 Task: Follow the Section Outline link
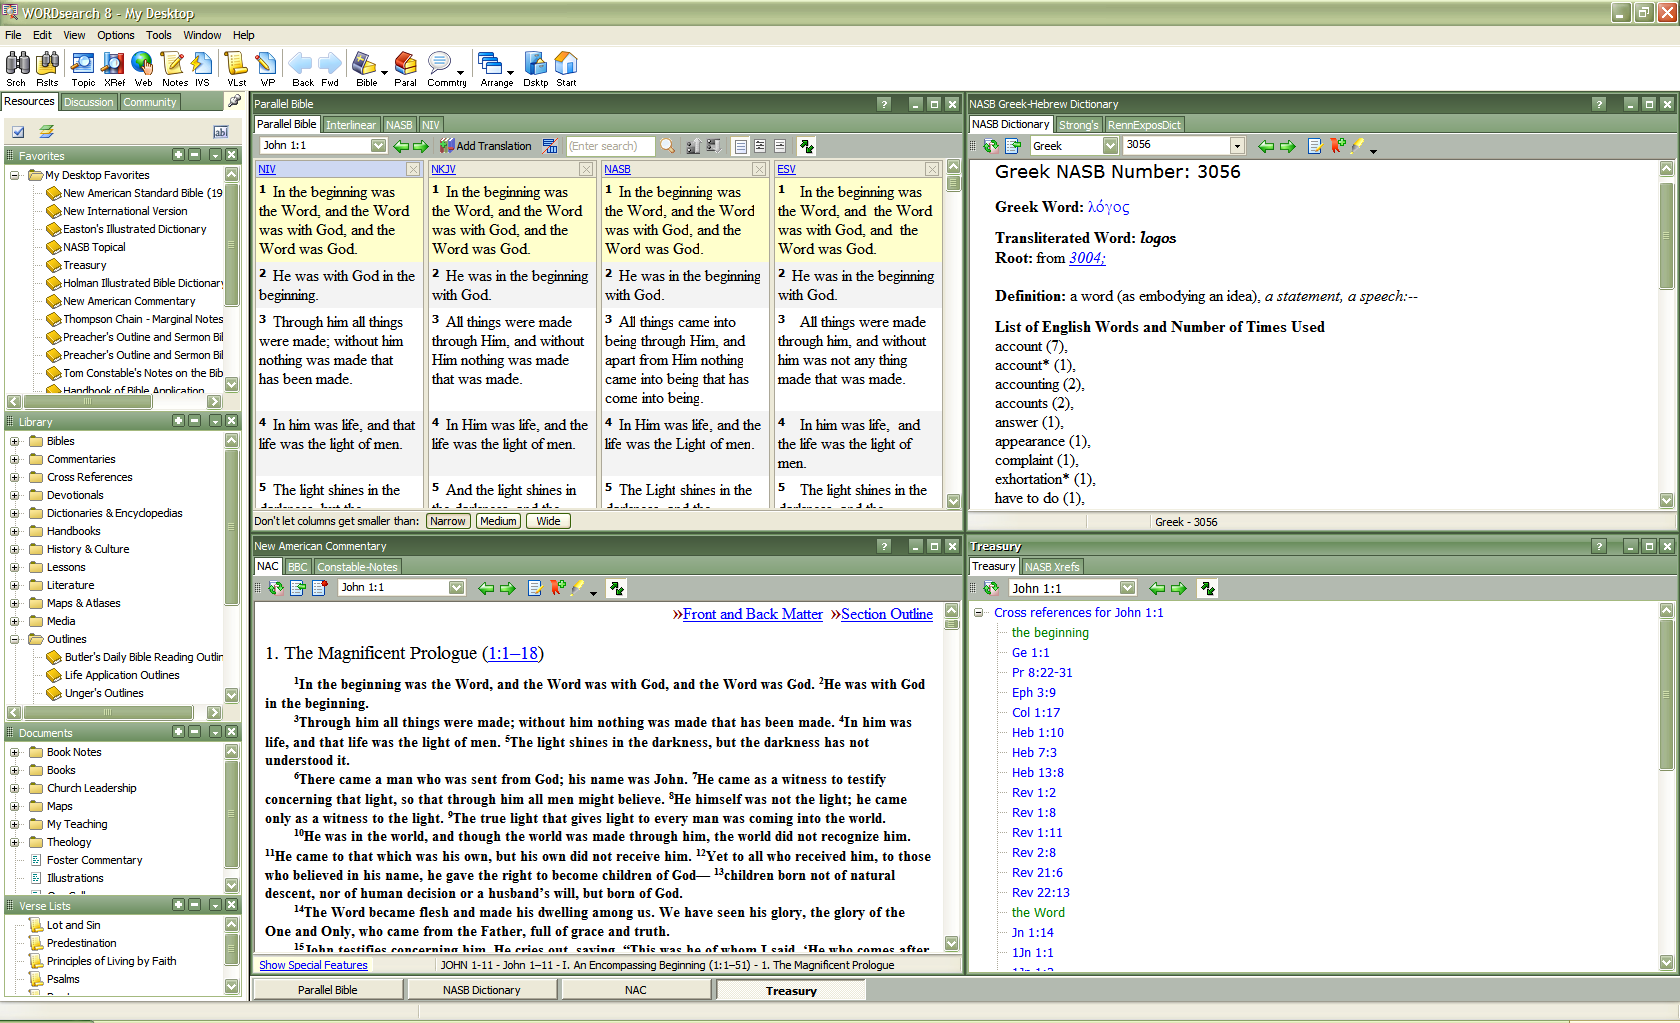[x=886, y=614]
